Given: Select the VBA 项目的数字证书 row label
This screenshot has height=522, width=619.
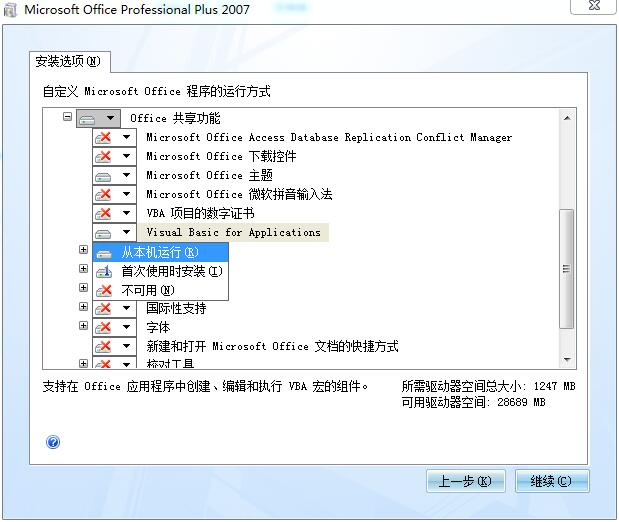Looking at the screenshot, I should point(201,213).
